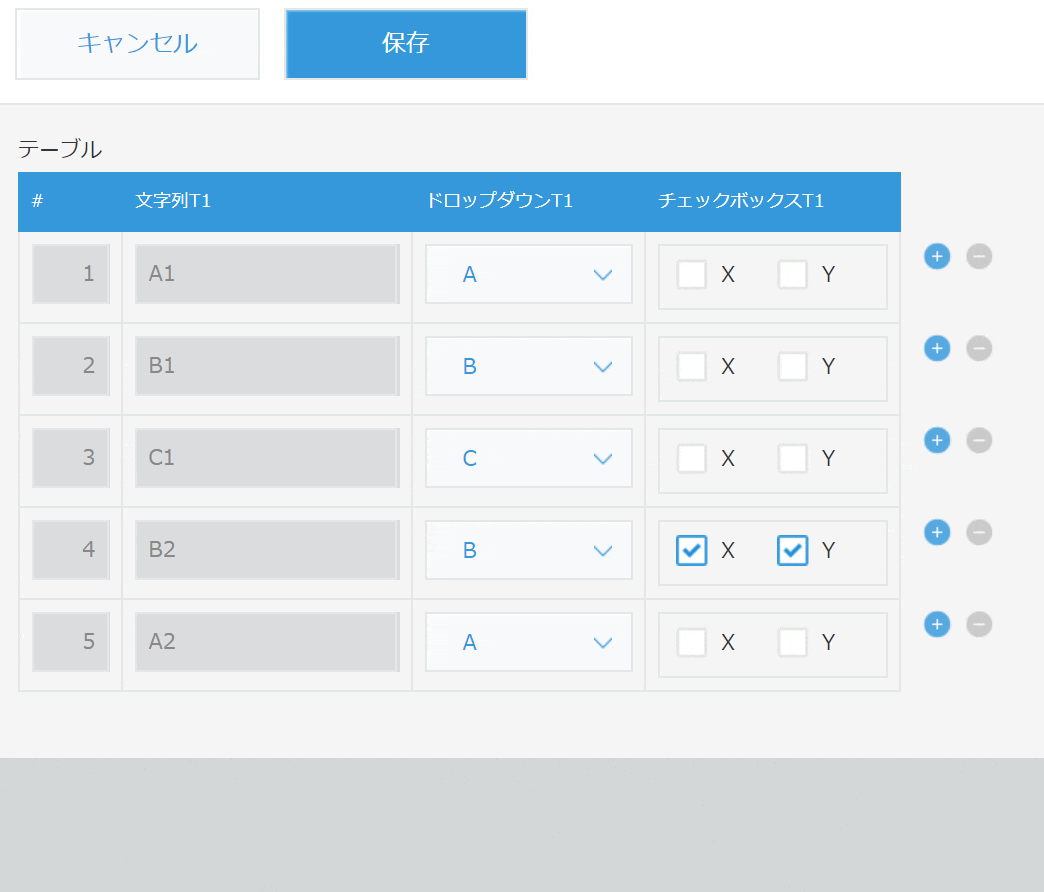Select the A1 text field
The height and width of the screenshot is (892, 1044).
[x=267, y=274]
